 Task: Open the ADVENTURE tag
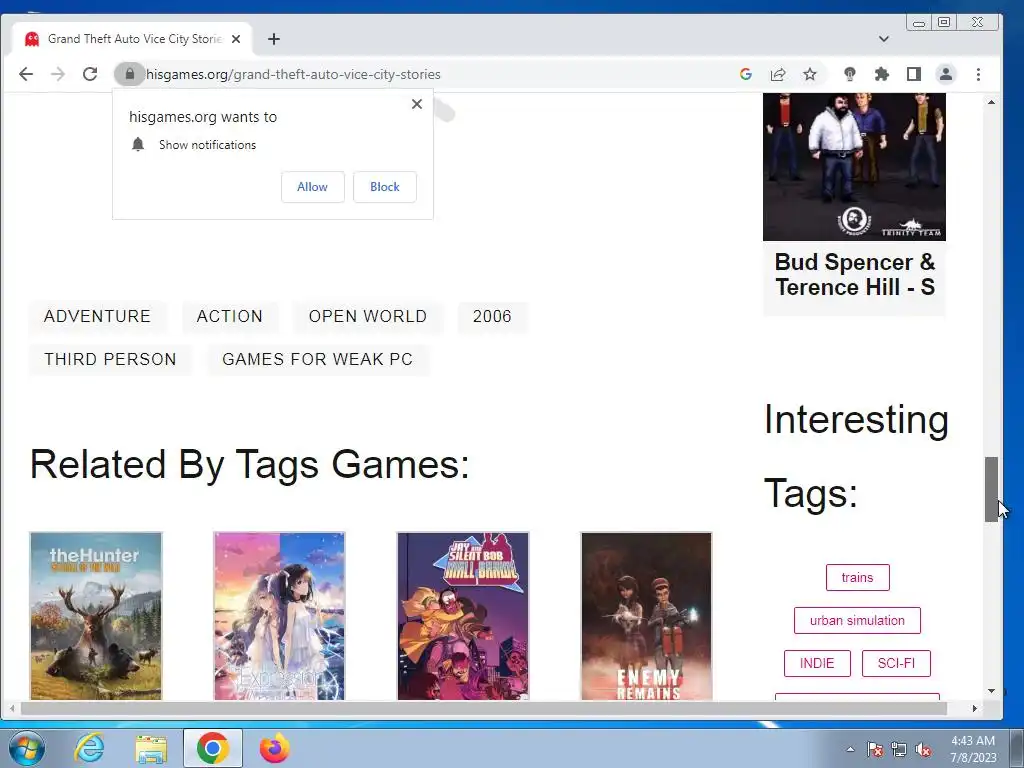(x=97, y=316)
